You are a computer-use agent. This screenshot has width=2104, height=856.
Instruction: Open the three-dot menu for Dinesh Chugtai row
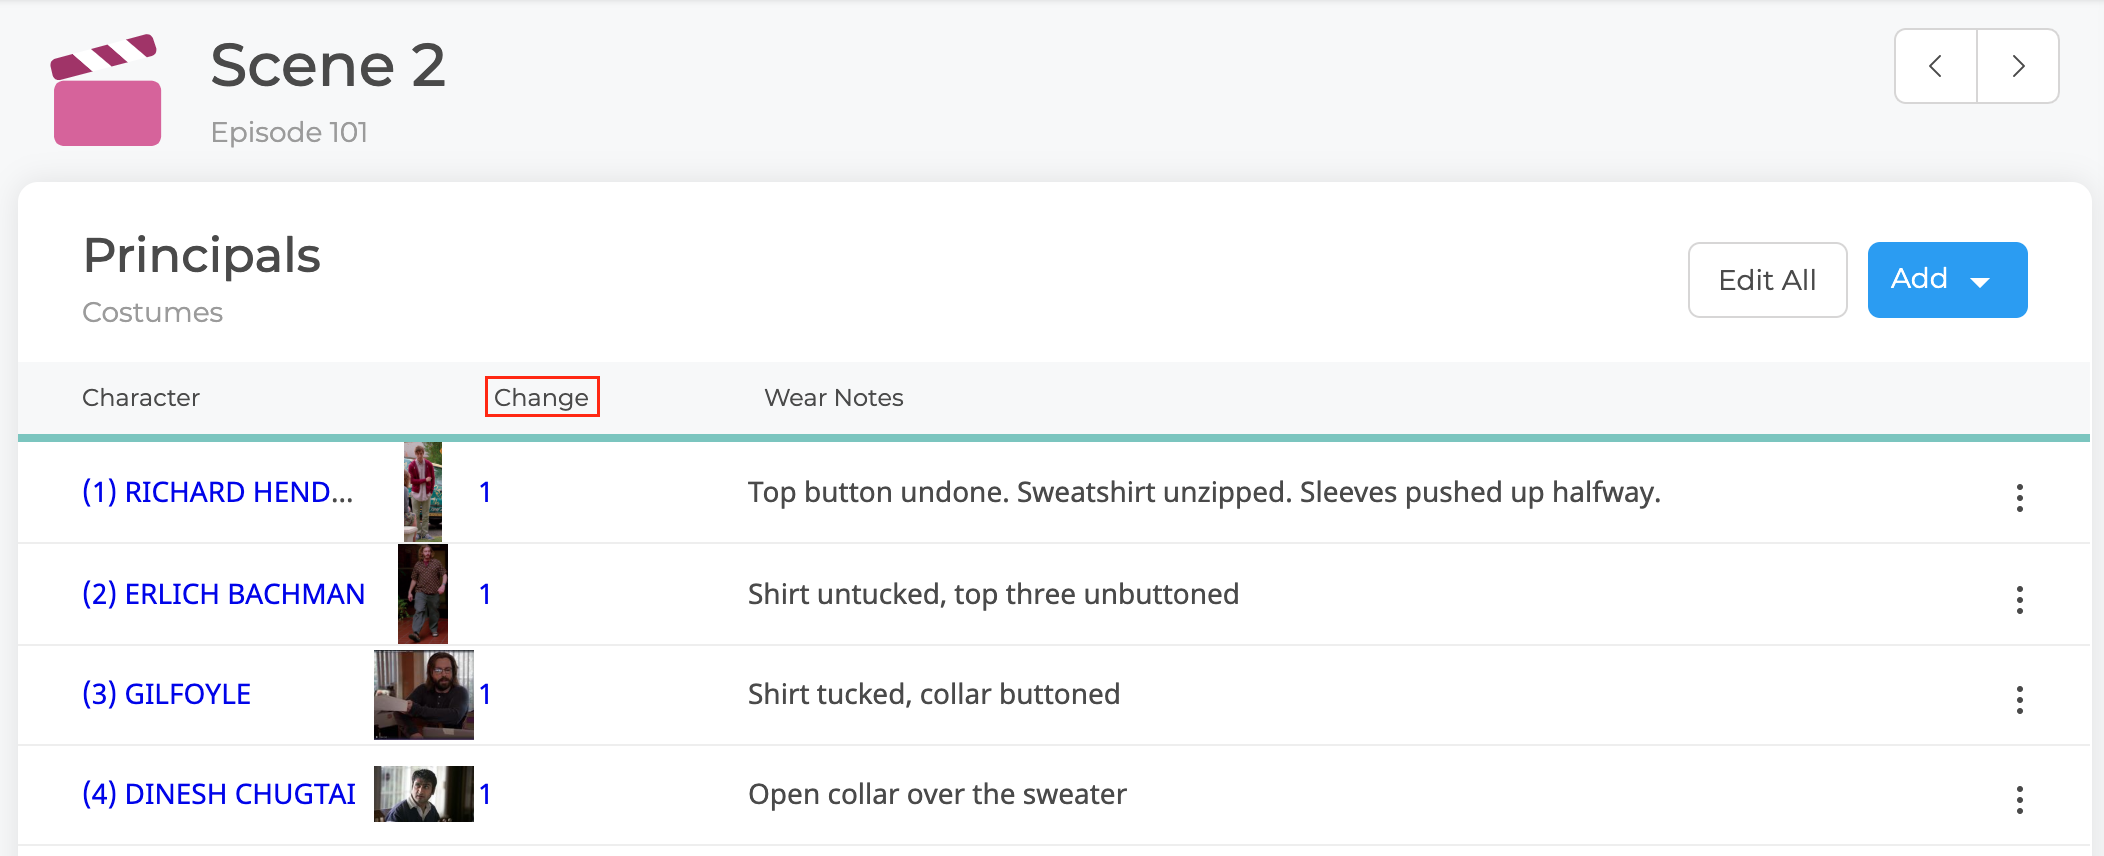click(2019, 799)
